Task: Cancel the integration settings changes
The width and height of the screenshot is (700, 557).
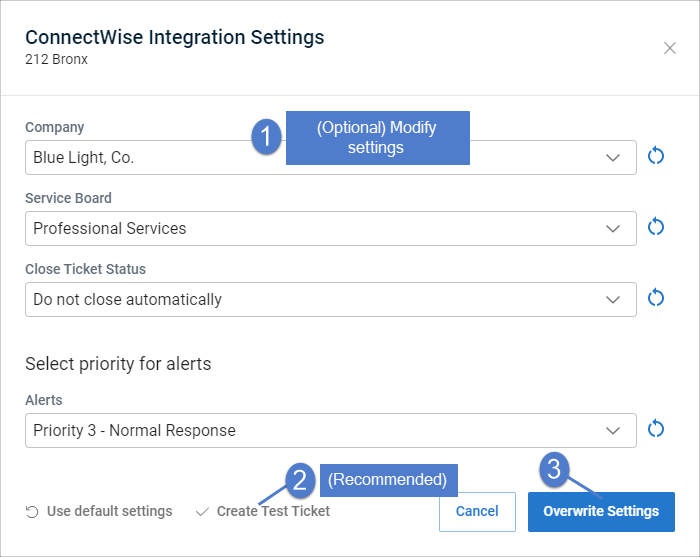Action: coord(477,511)
